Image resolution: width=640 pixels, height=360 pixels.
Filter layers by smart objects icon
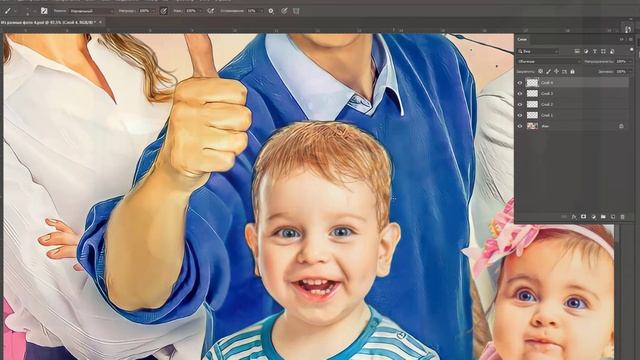tap(612, 51)
